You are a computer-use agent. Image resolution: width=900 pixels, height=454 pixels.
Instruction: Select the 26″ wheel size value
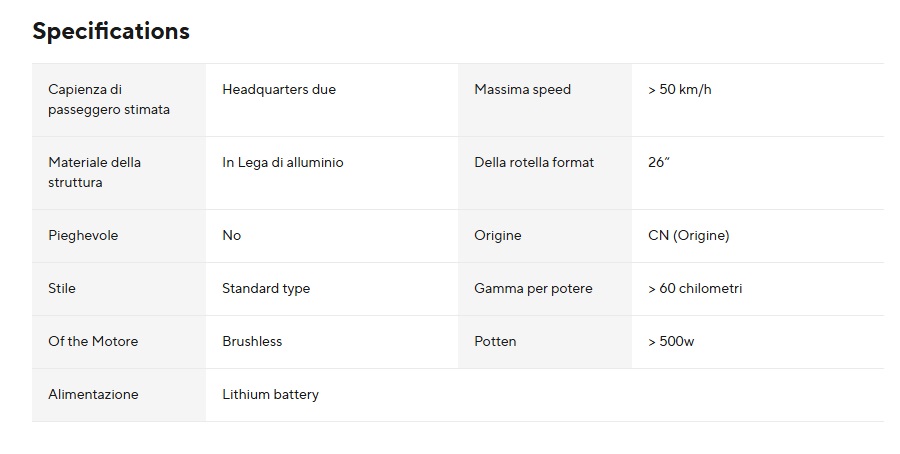click(658, 162)
